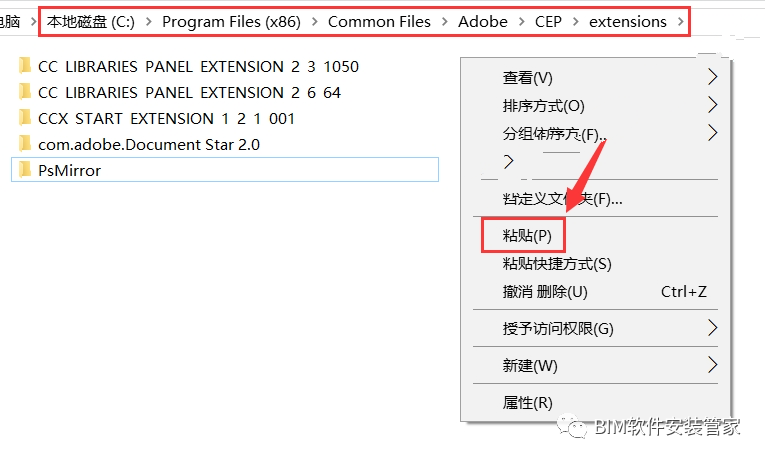This screenshot has height=460, width=765.
Task: Expand chevron after 本地磁盘 (C:)
Action: (x=149, y=21)
